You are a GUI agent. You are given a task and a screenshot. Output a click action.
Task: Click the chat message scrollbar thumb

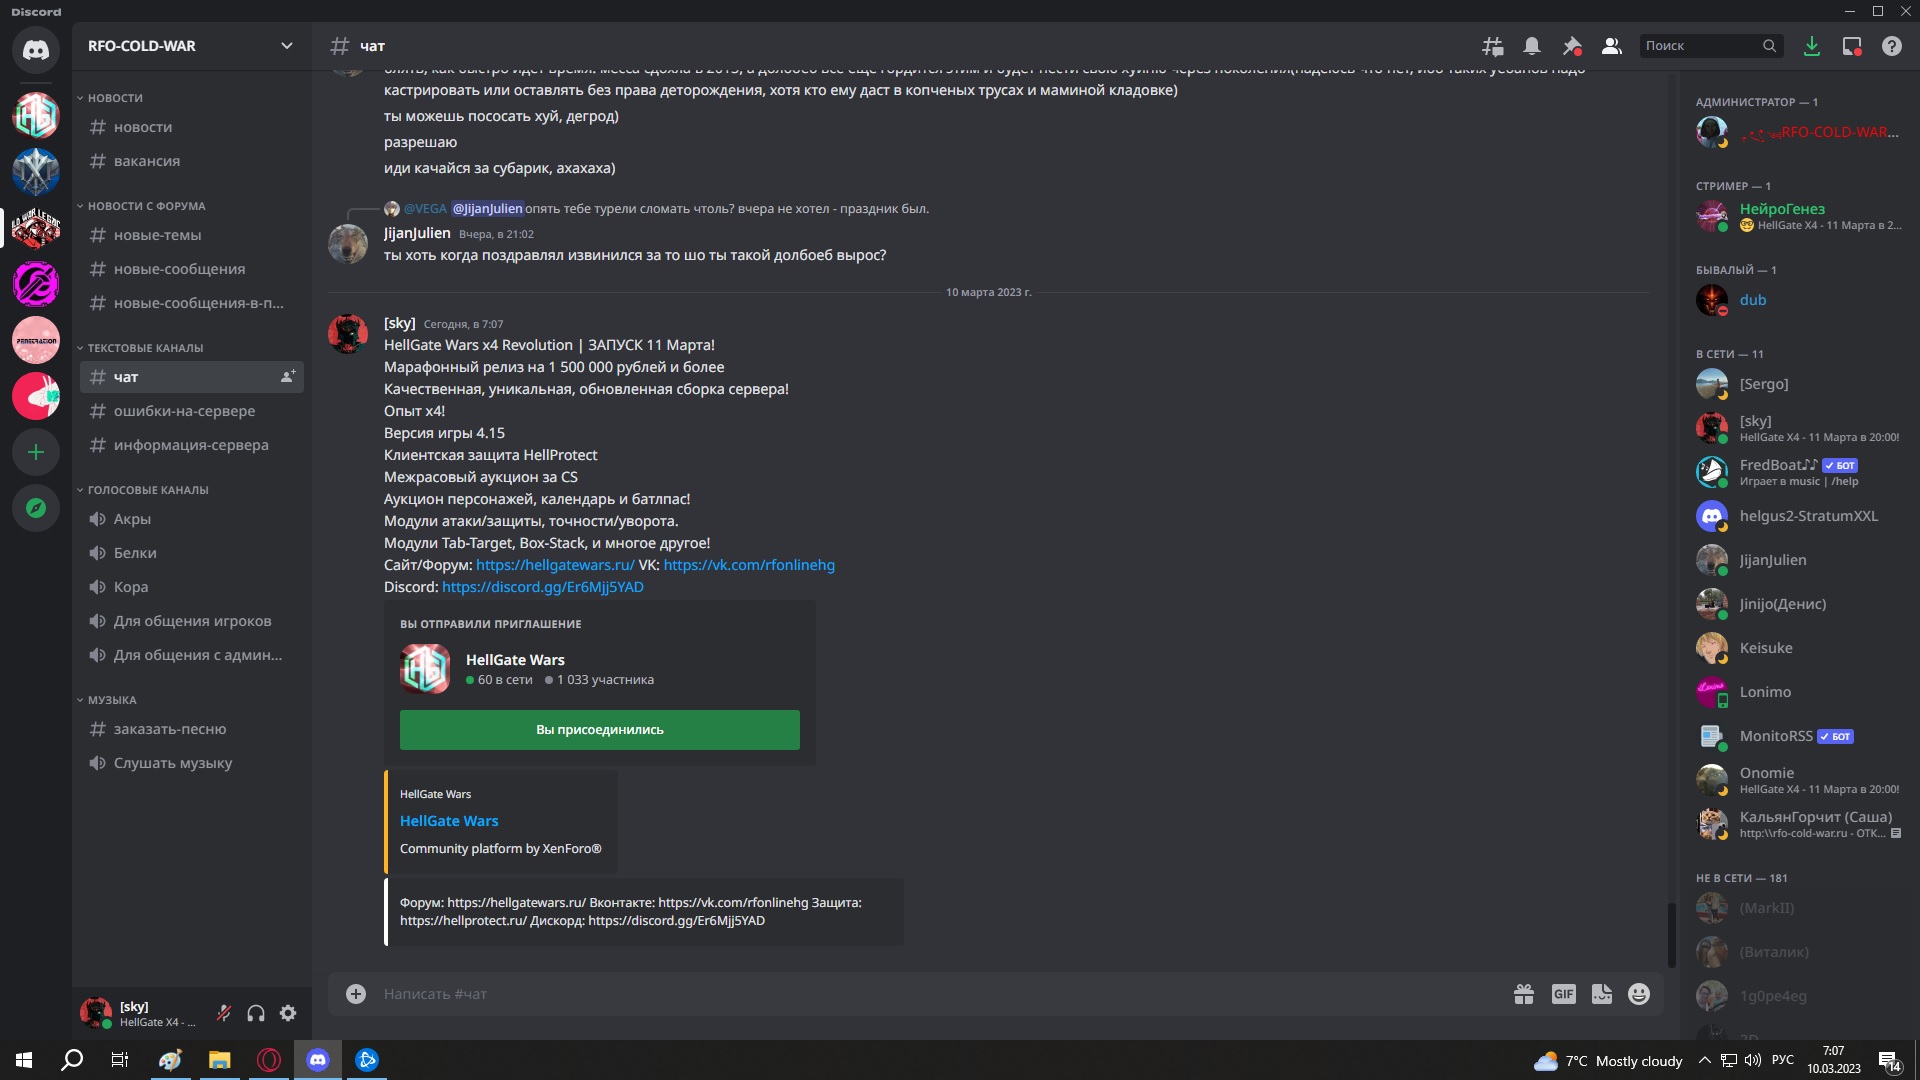tap(1671, 935)
